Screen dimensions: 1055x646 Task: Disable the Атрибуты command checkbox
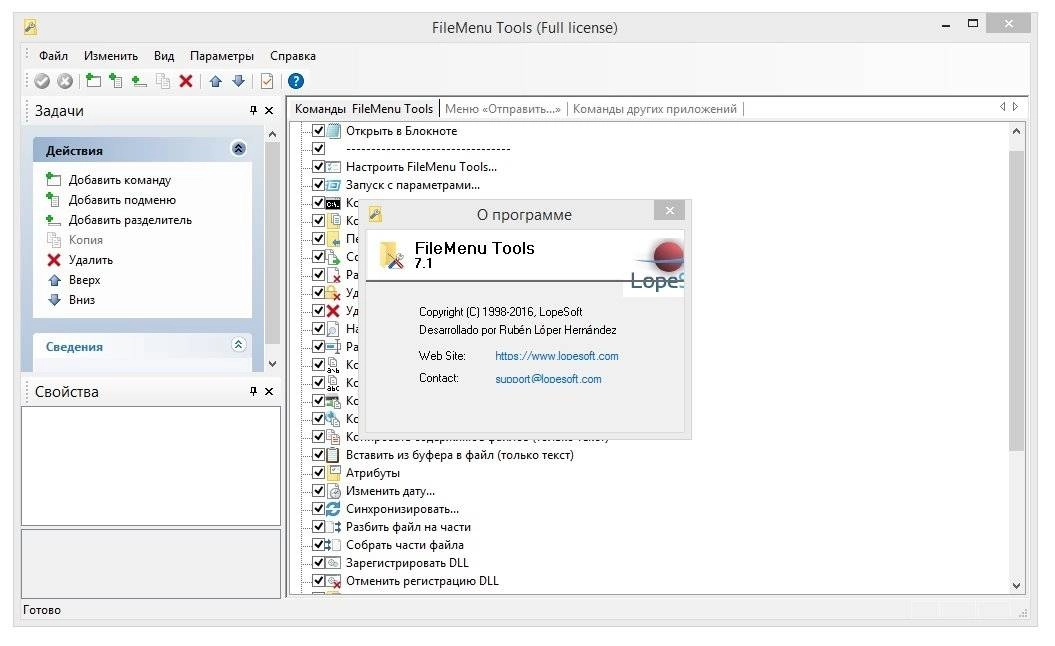(319, 472)
